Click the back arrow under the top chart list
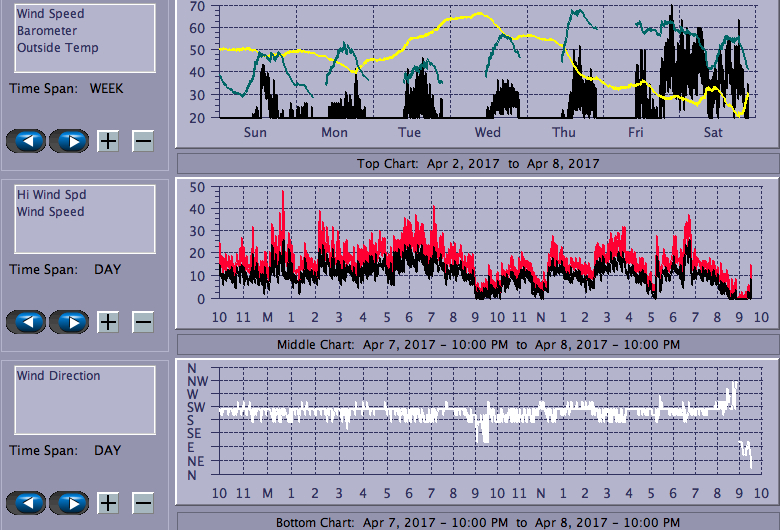The height and width of the screenshot is (530, 780). point(32,141)
